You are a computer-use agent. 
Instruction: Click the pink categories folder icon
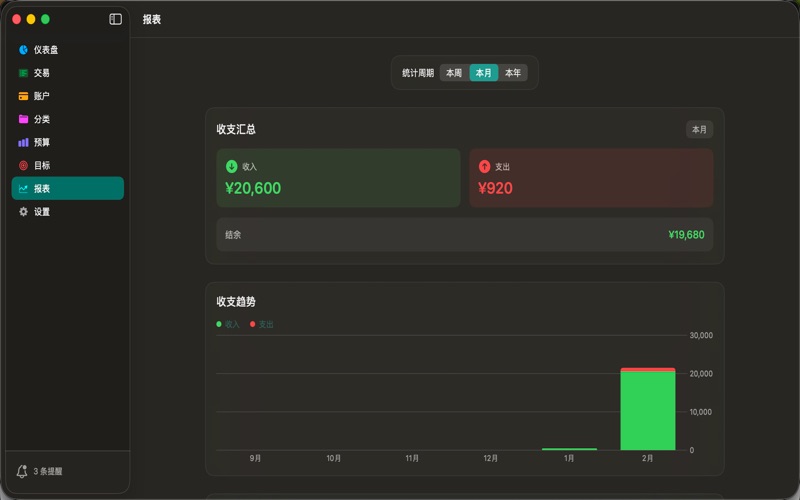pyautogui.click(x=23, y=119)
